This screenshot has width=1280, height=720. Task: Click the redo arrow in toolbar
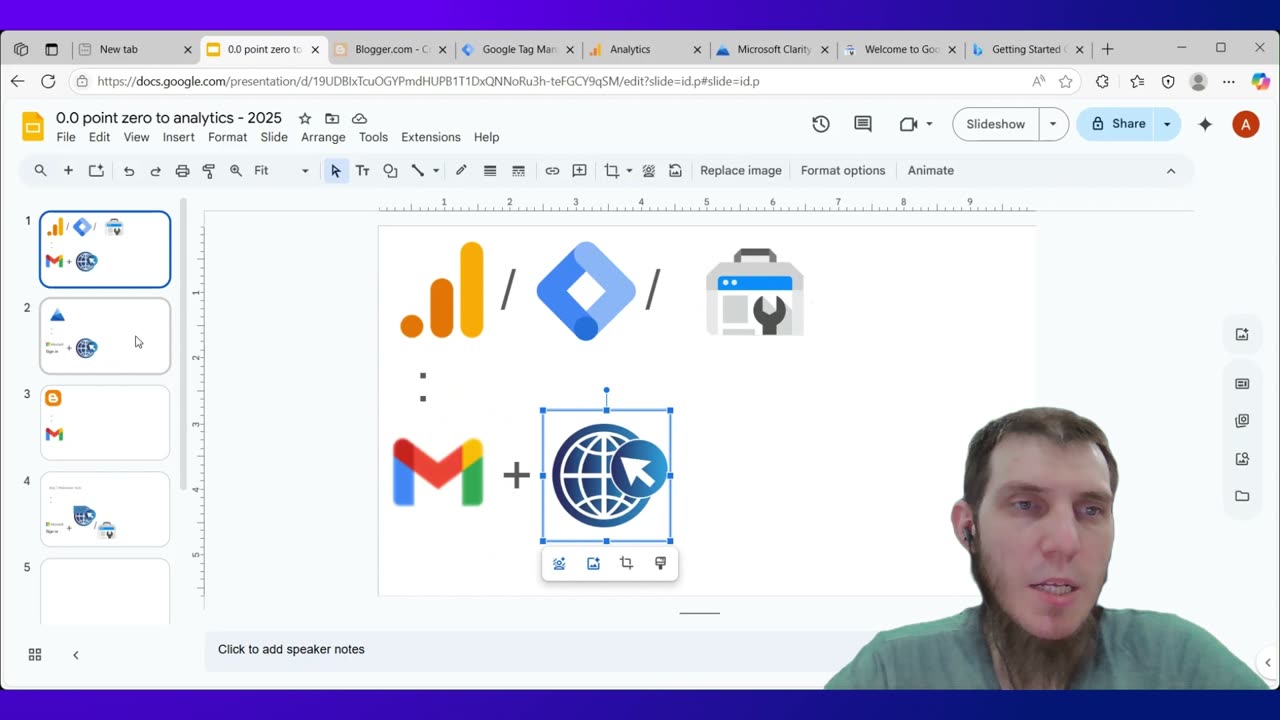point(155,171)
